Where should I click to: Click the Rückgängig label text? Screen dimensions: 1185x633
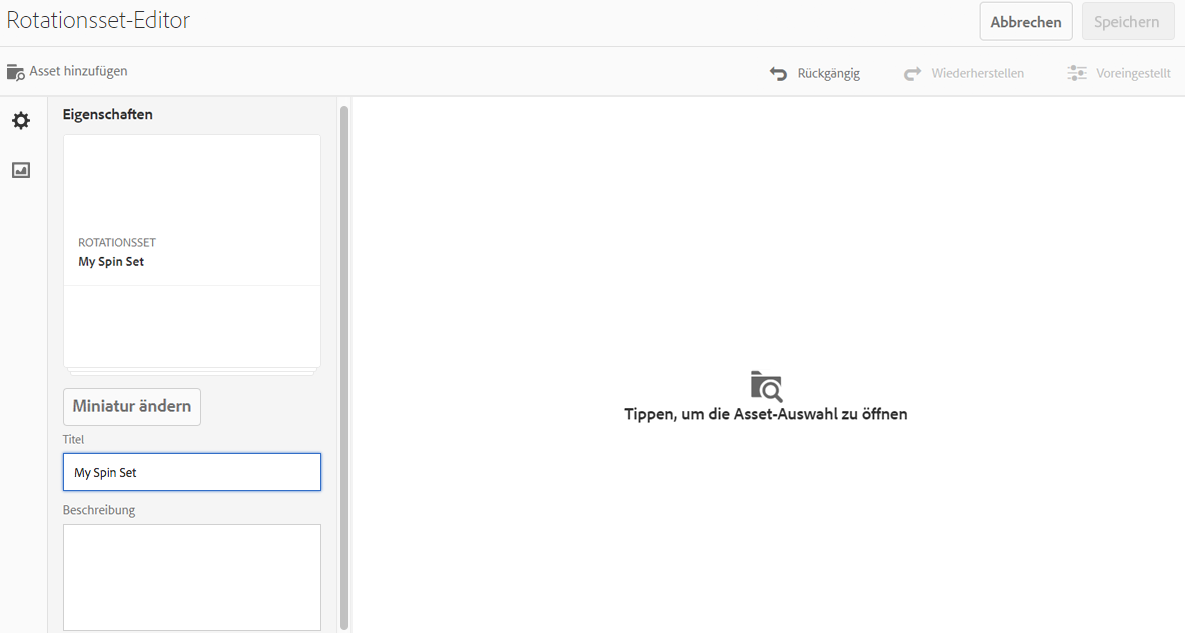point(828,73)
